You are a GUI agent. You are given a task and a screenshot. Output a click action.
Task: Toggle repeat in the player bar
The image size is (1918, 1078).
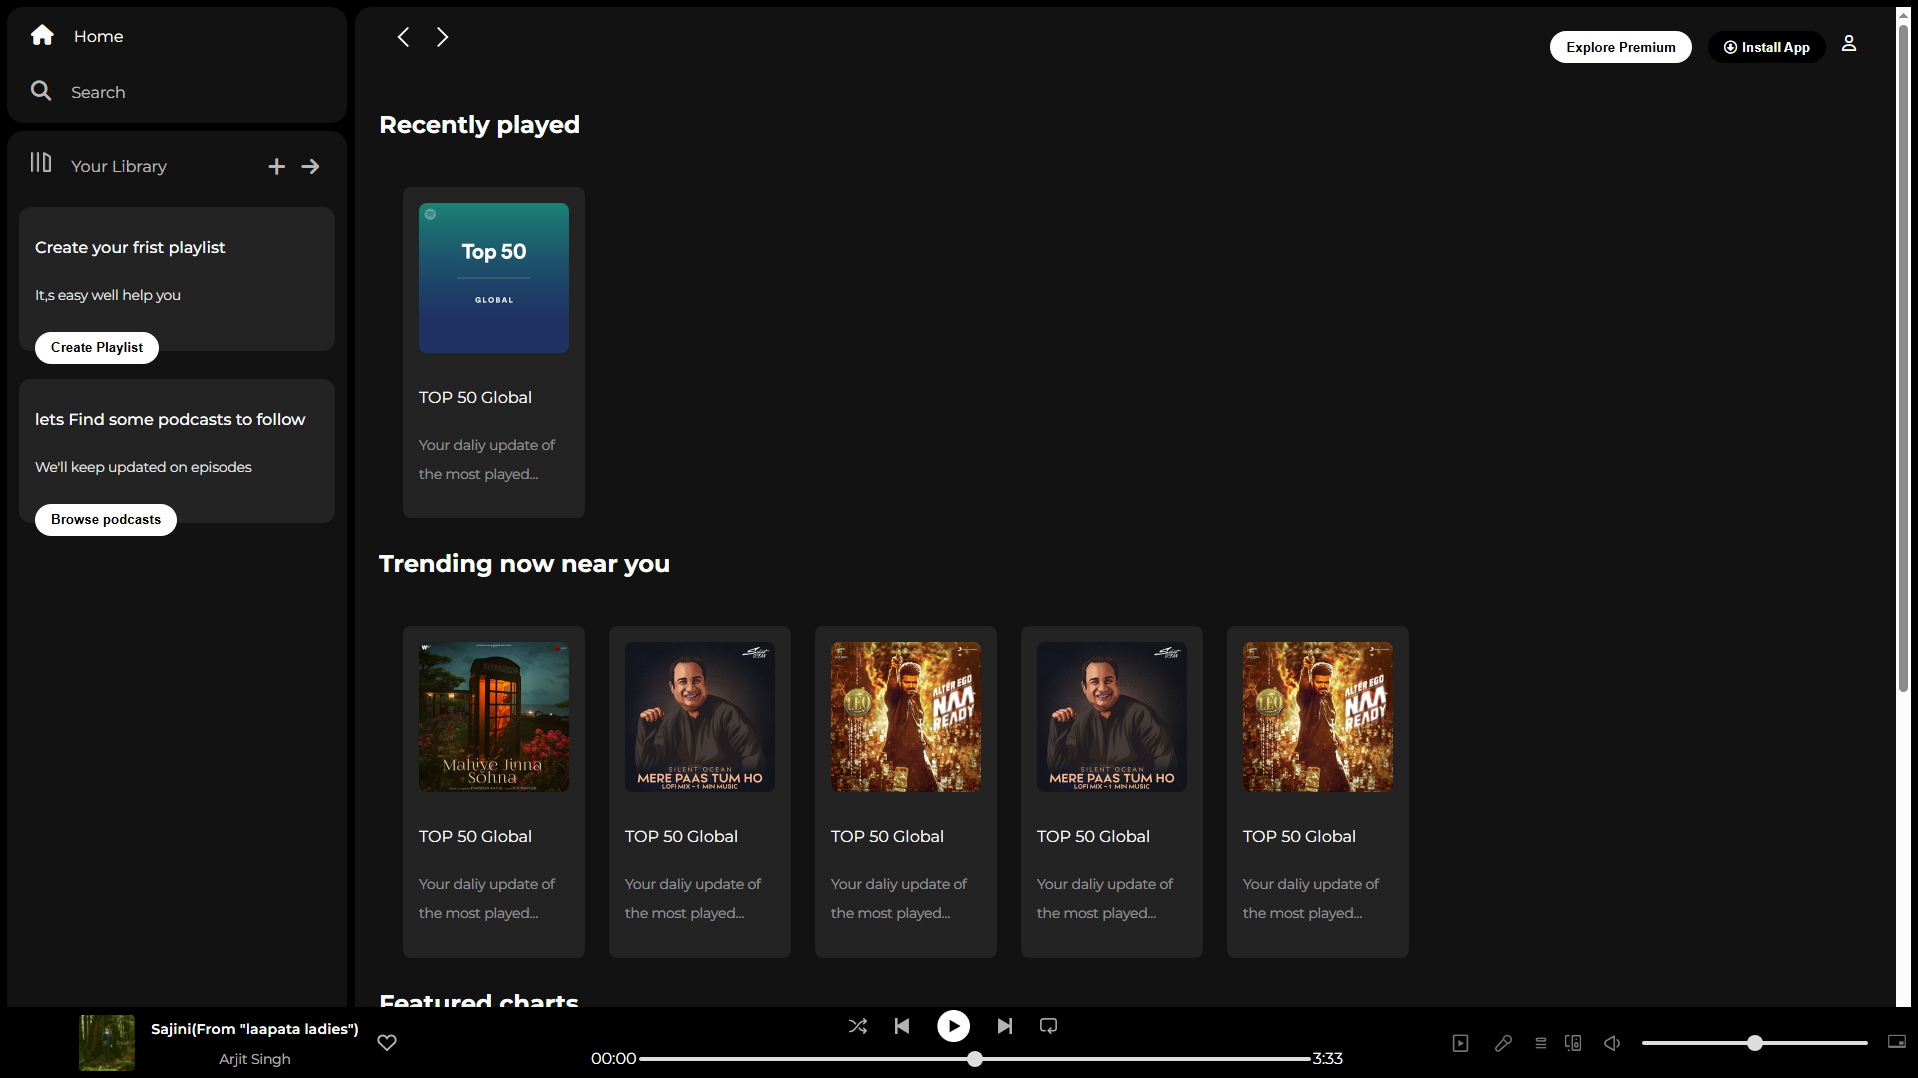click(x=1049, y=1026)
